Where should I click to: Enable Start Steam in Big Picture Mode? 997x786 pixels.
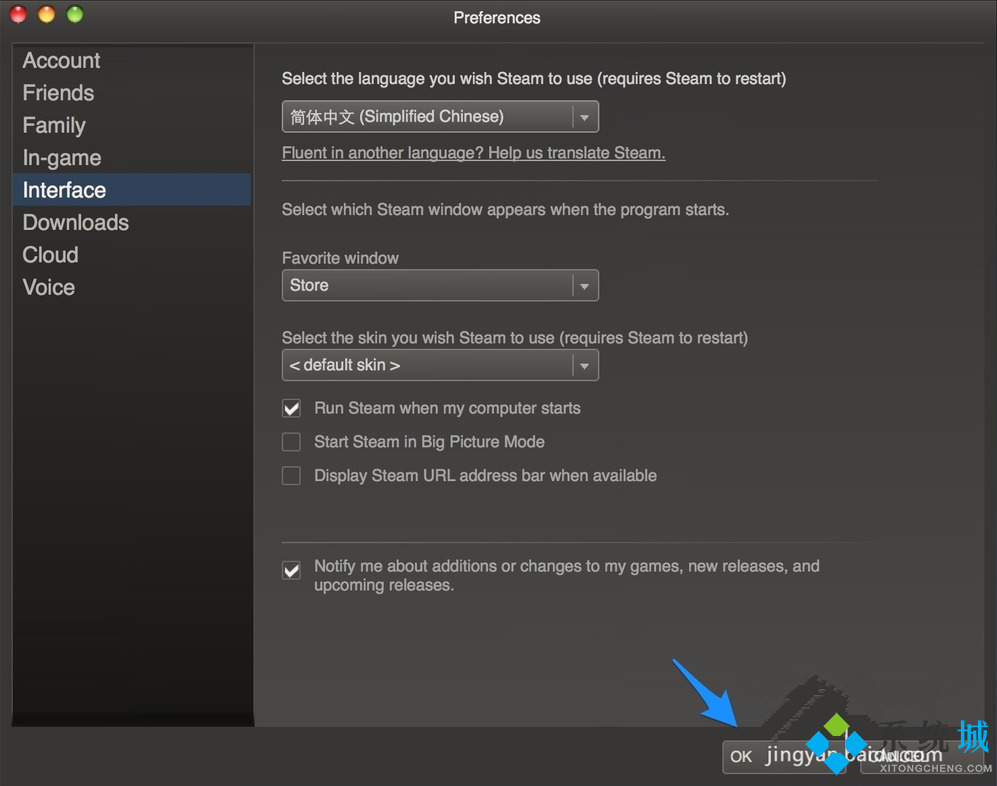(x=292, y=442)
